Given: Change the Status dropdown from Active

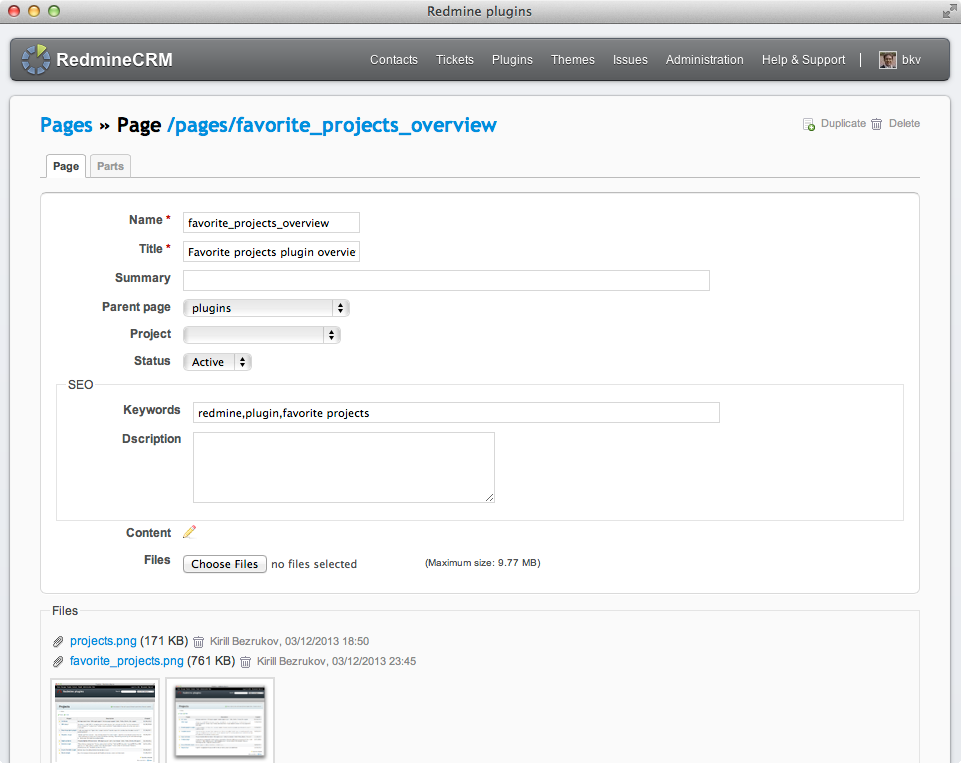Looking at the screenshot, I should point(217,362).
